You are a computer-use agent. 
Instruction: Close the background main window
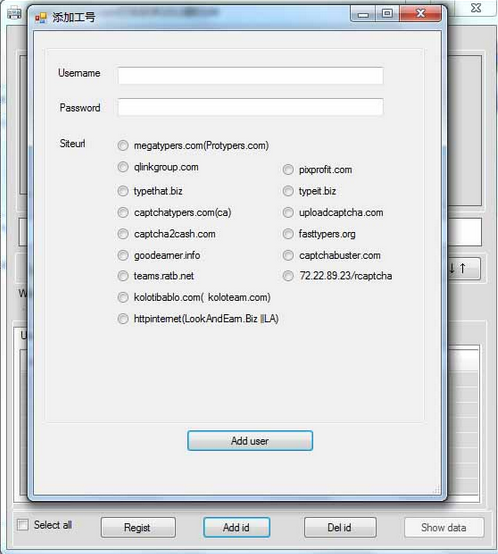point(476,8)
